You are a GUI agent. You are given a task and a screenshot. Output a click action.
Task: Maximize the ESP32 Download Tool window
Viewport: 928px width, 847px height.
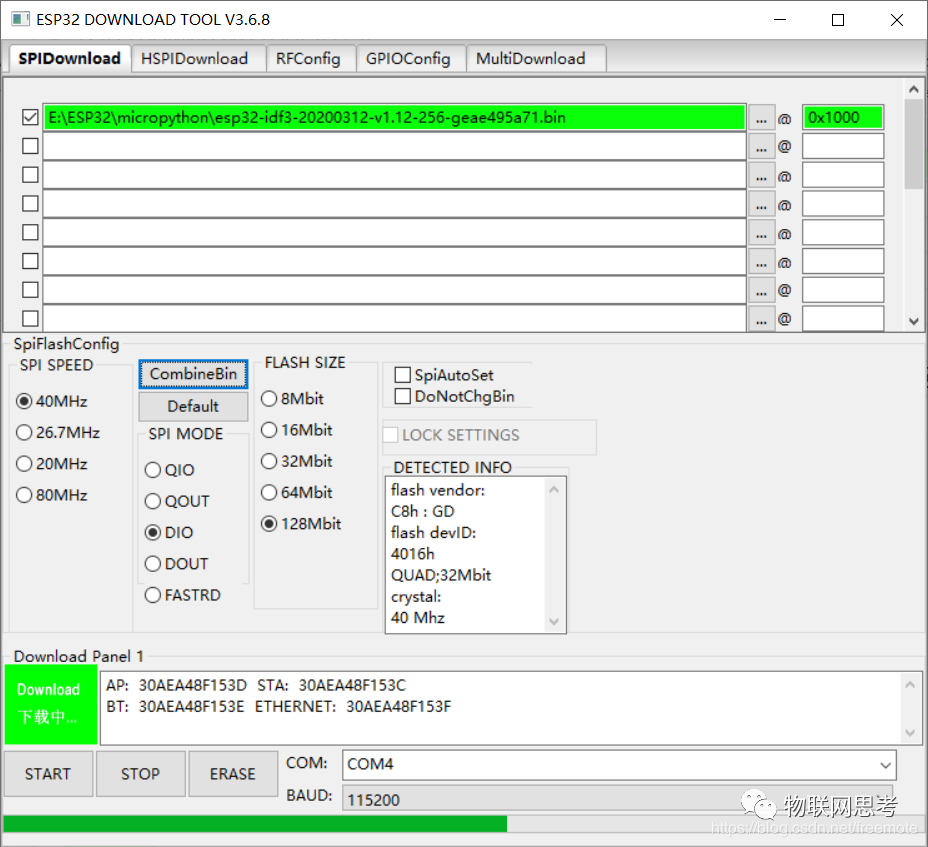(x=838, y=20)
